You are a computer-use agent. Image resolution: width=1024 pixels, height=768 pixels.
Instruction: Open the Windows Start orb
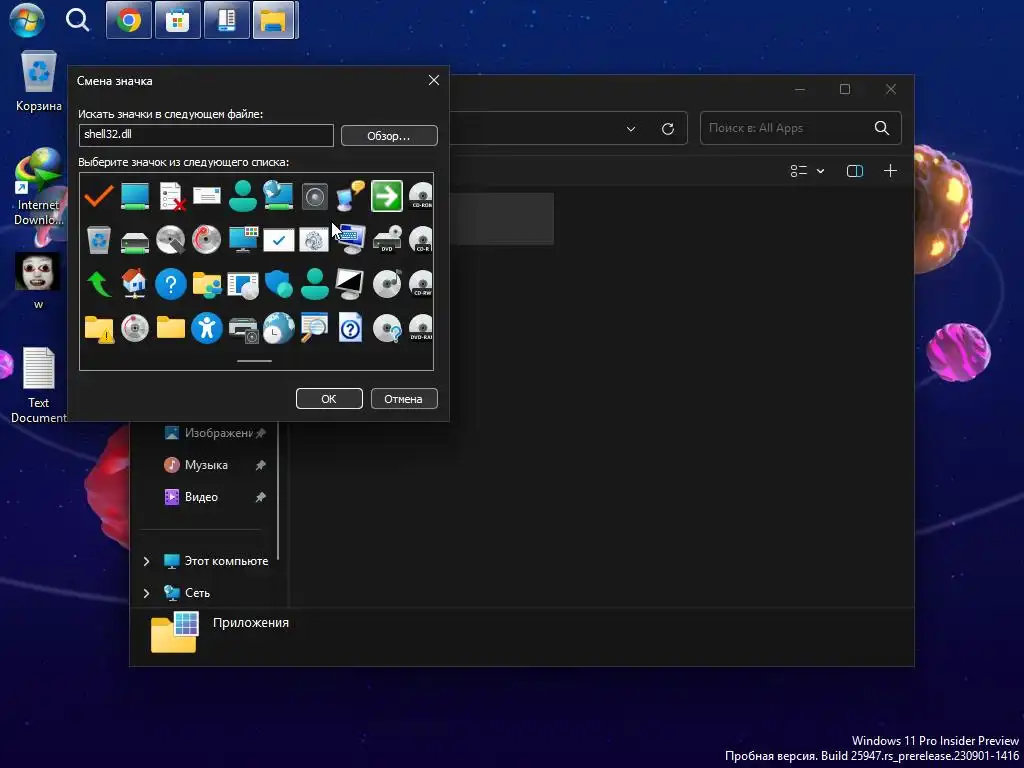coord(27,20)
